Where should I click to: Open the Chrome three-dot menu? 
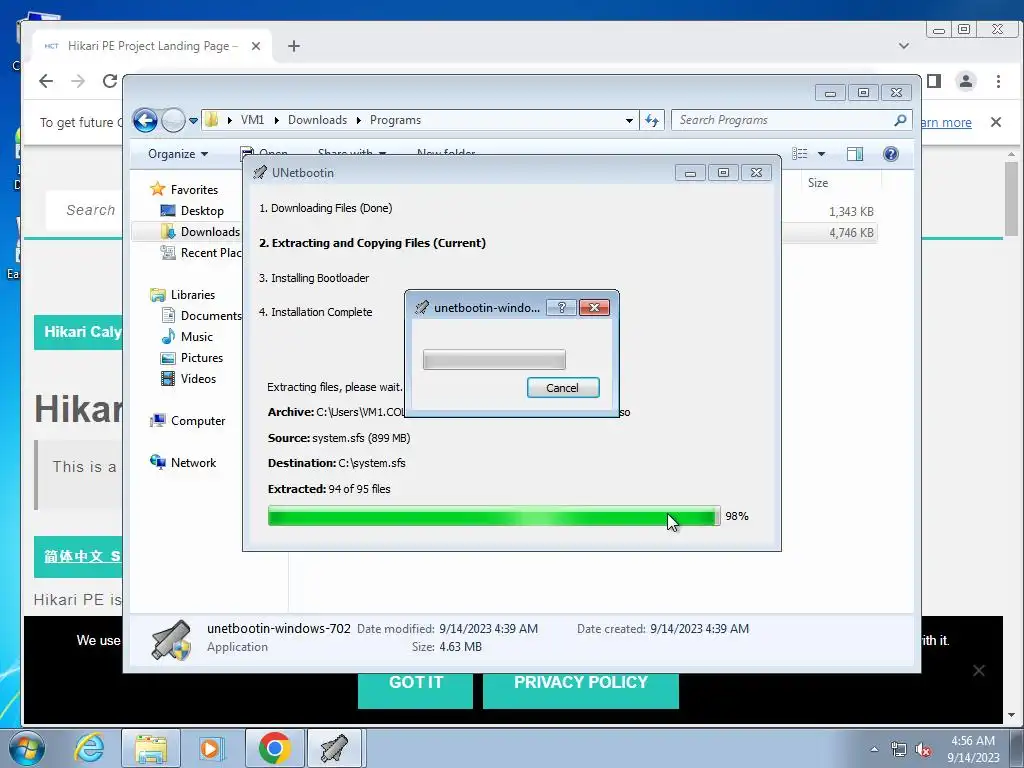coord(999,81)
